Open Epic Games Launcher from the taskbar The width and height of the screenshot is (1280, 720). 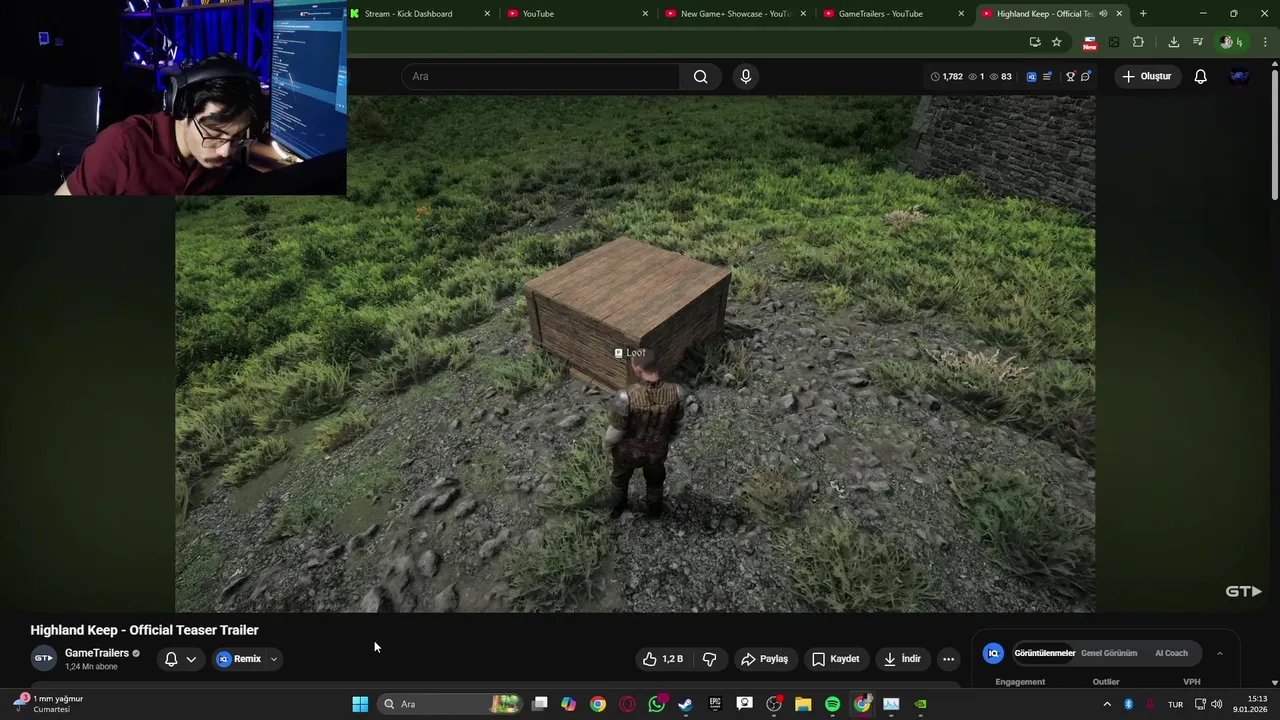(x=715, y=704)
